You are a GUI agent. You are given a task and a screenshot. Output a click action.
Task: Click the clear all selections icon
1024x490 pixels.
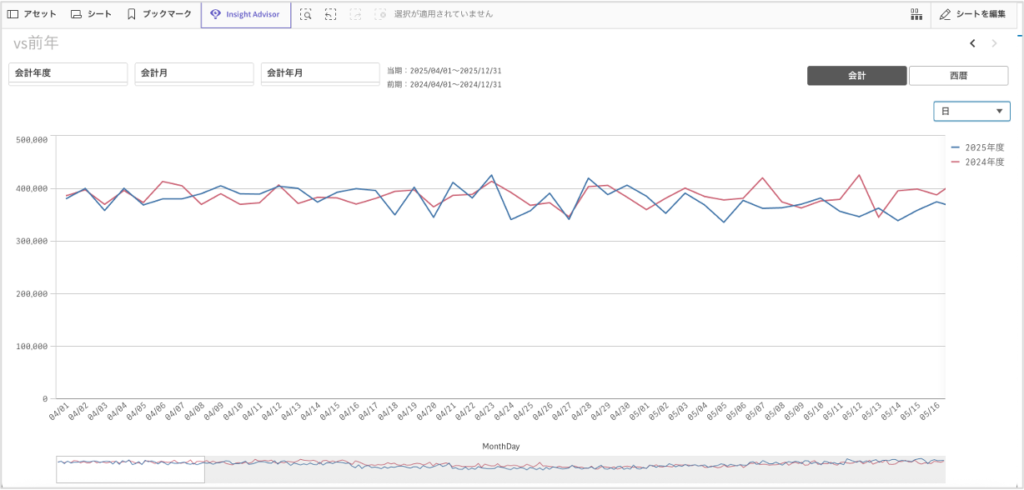[380, 15]
